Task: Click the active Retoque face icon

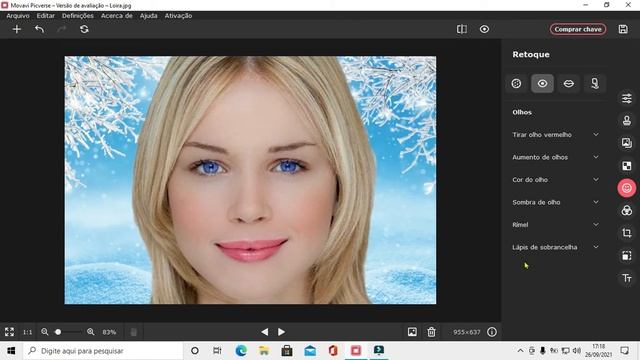Action: tap(627, 188)
